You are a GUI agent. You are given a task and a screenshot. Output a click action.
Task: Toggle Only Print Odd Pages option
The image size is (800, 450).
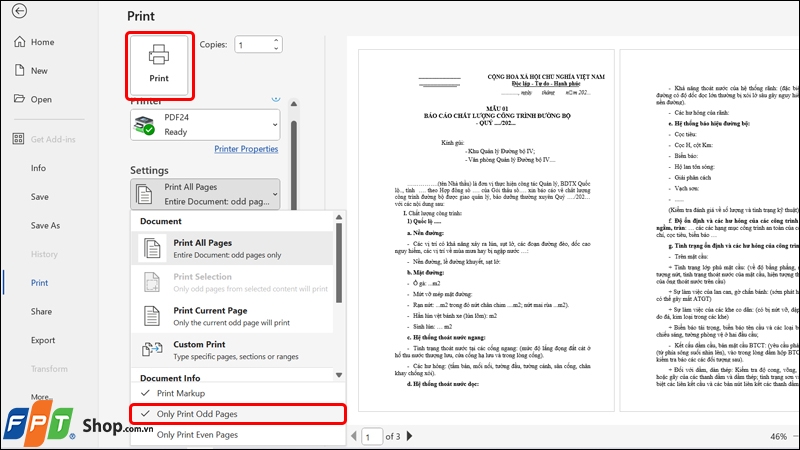(x=237, y=414)
